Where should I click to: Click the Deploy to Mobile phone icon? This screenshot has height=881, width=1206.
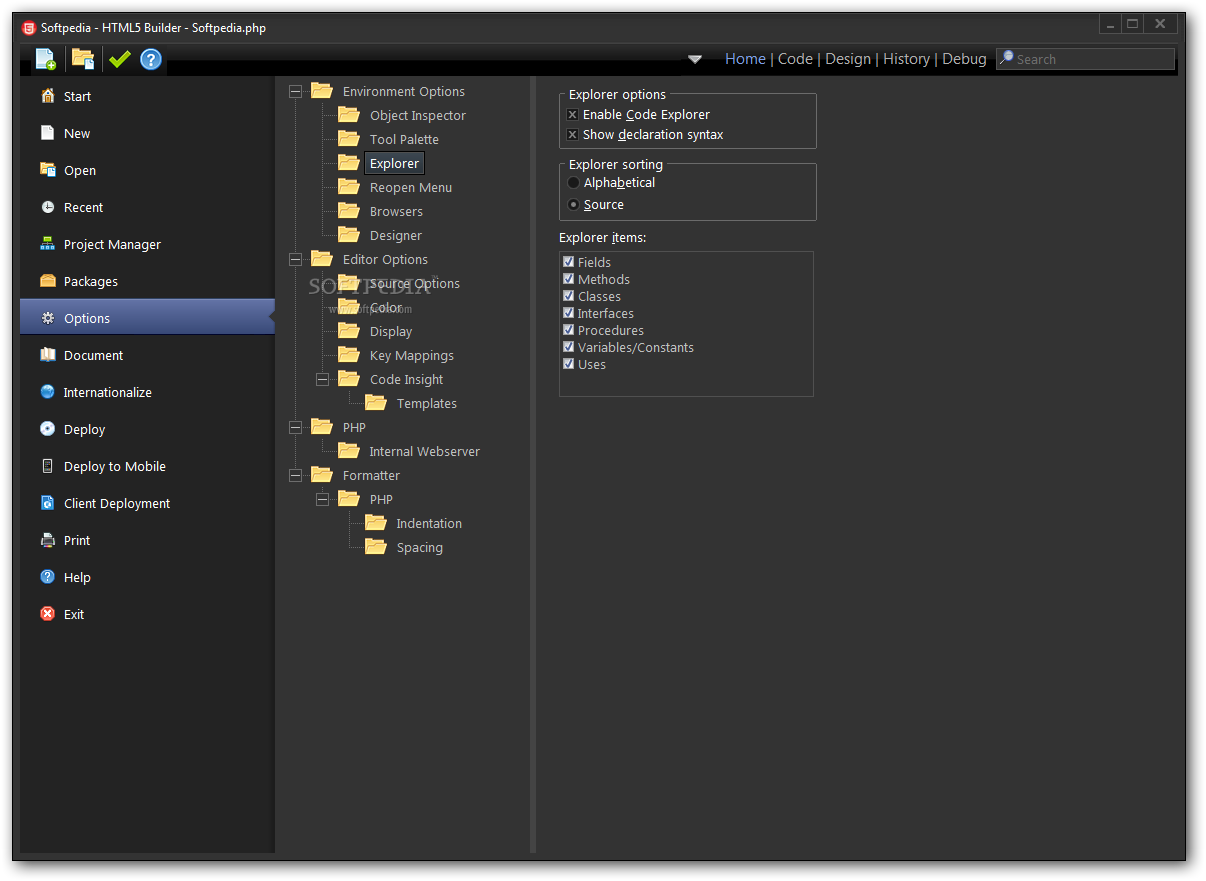click(x=47, y=466)
